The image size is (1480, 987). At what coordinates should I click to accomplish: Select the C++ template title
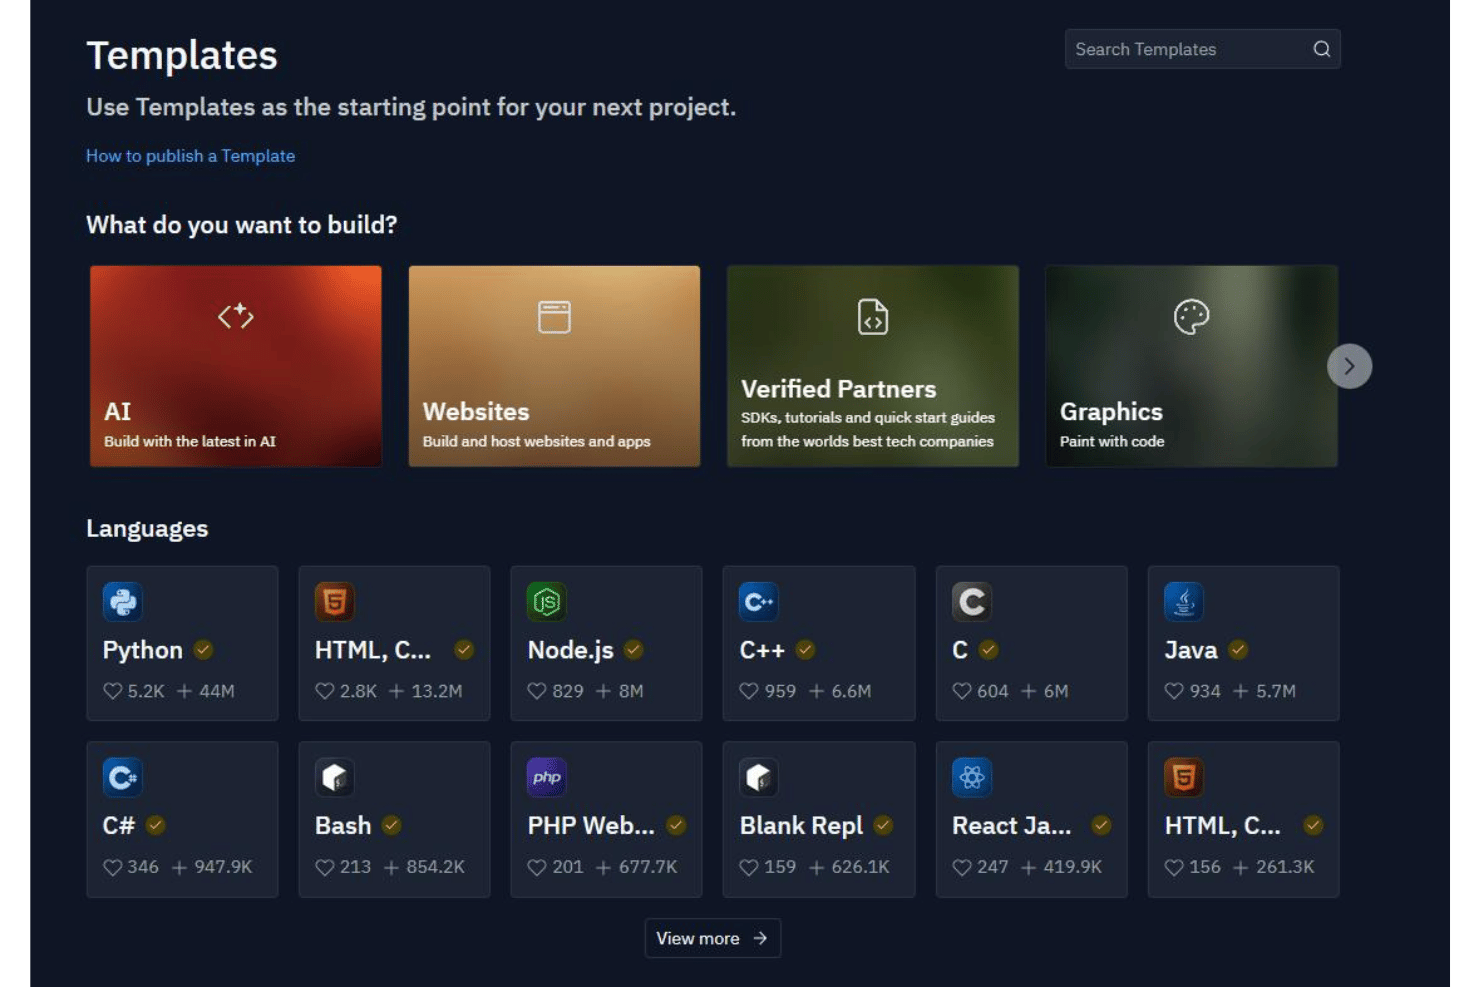click(762, 651)
